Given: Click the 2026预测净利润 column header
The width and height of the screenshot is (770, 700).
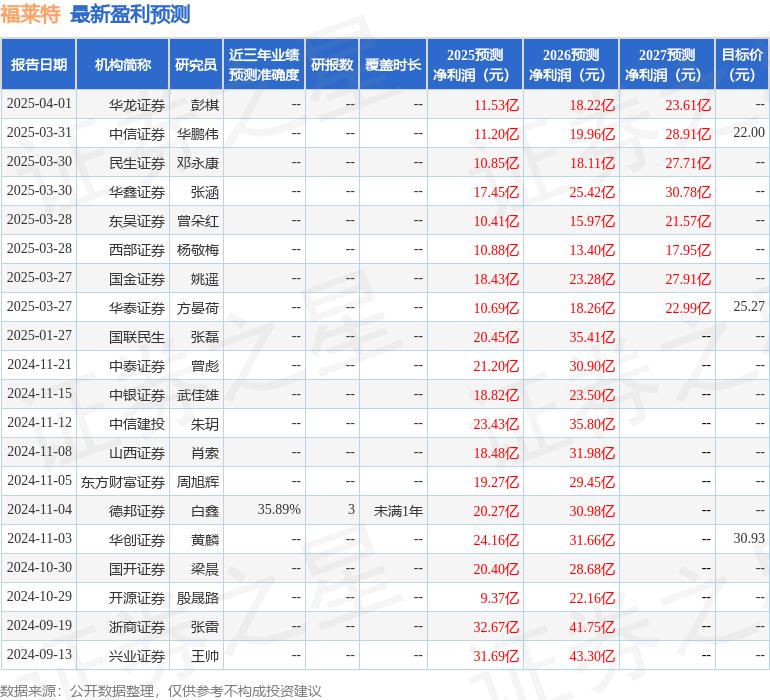Looking at the screenshot, I should [x=571, y=64].
